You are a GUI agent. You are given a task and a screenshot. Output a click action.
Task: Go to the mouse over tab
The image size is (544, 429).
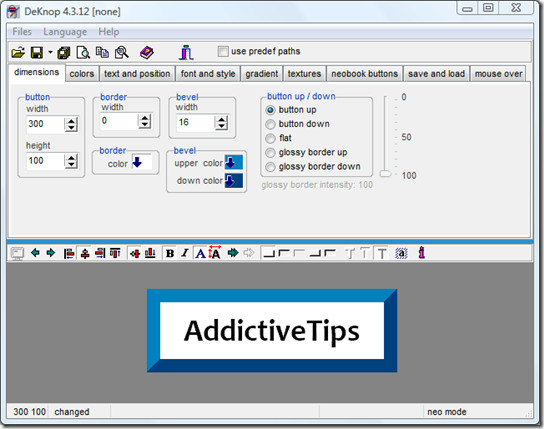click(498, 74)
